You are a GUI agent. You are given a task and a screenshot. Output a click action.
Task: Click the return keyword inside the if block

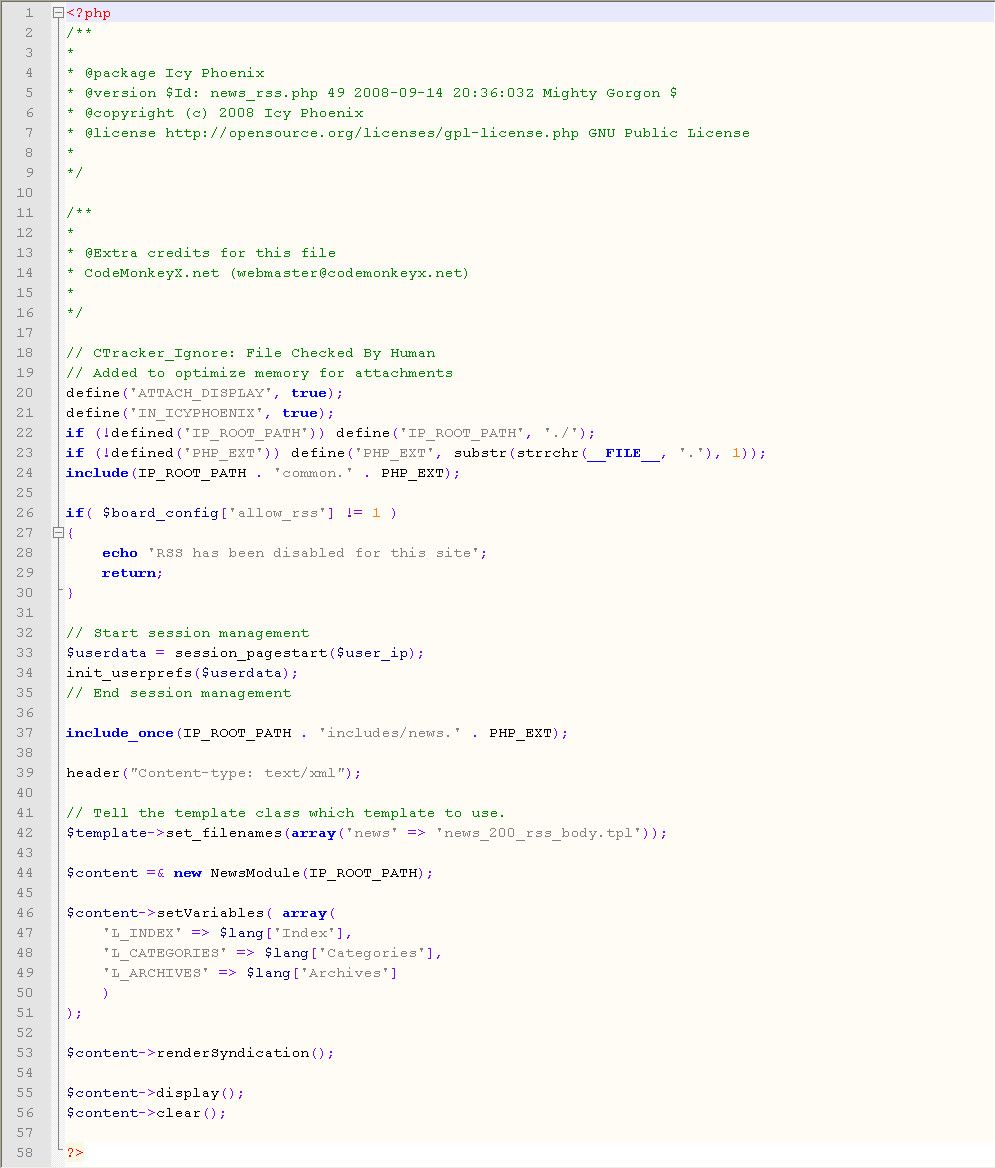tap(129, 573)
